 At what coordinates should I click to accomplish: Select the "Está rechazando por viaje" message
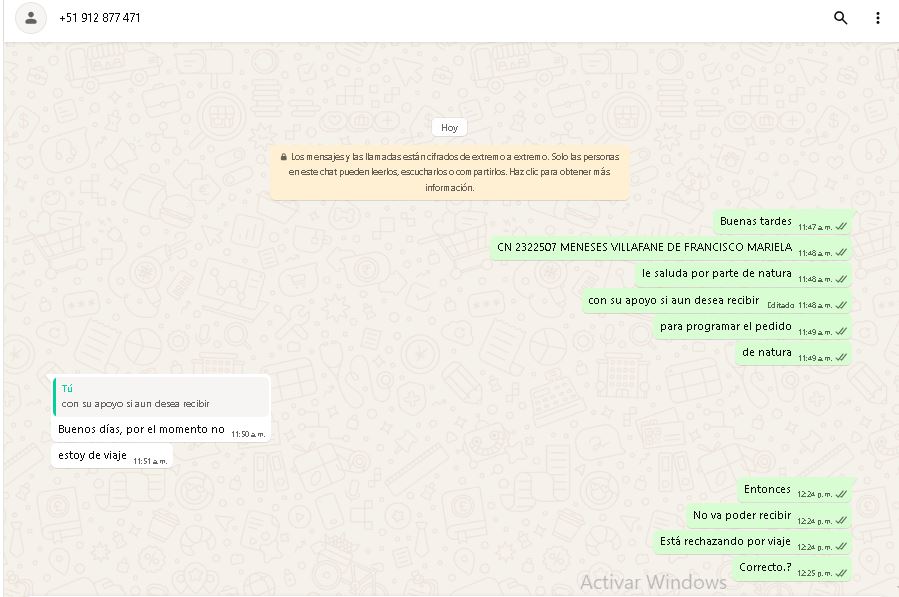coord(725,542)
